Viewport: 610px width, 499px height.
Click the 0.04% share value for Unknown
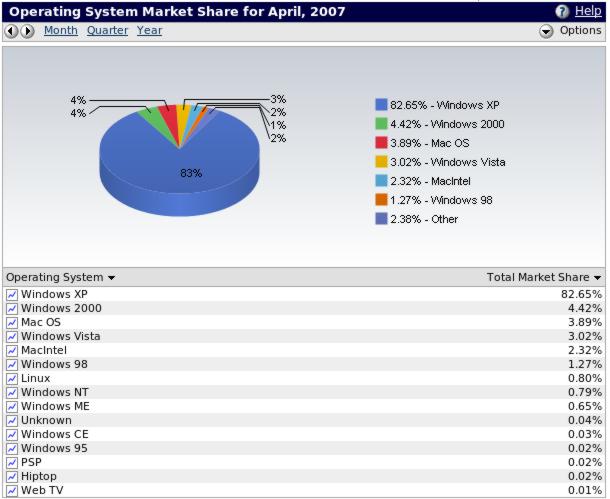pos(585,420)
